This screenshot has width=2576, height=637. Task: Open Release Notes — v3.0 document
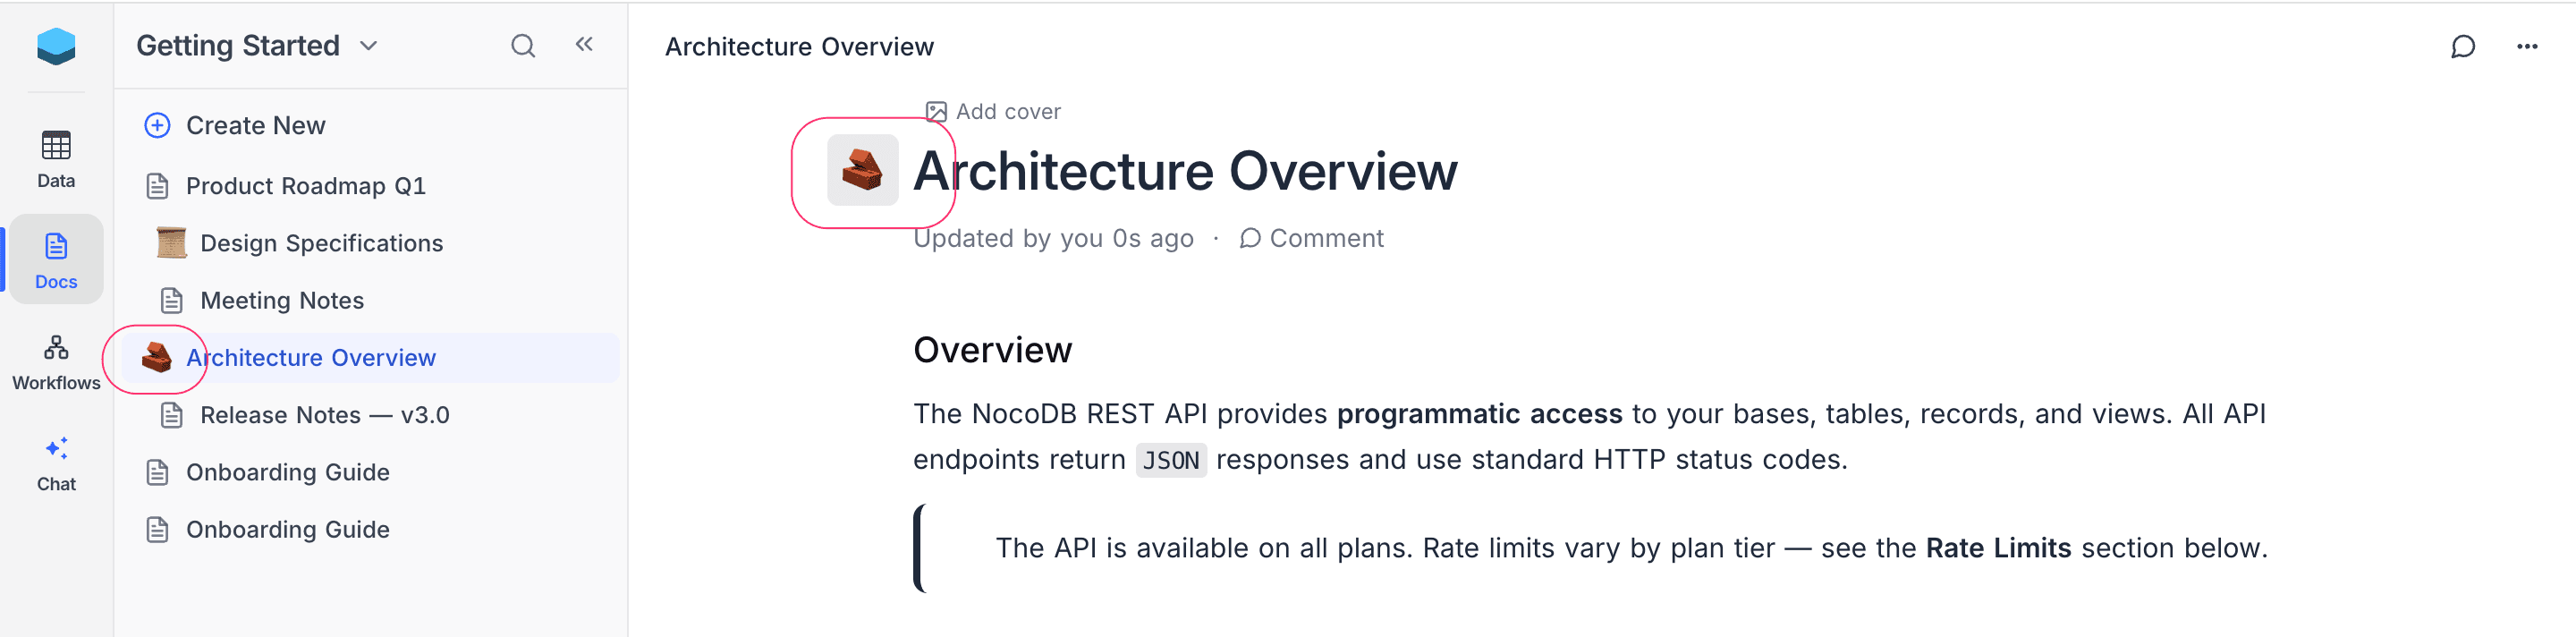pos(324,415)
